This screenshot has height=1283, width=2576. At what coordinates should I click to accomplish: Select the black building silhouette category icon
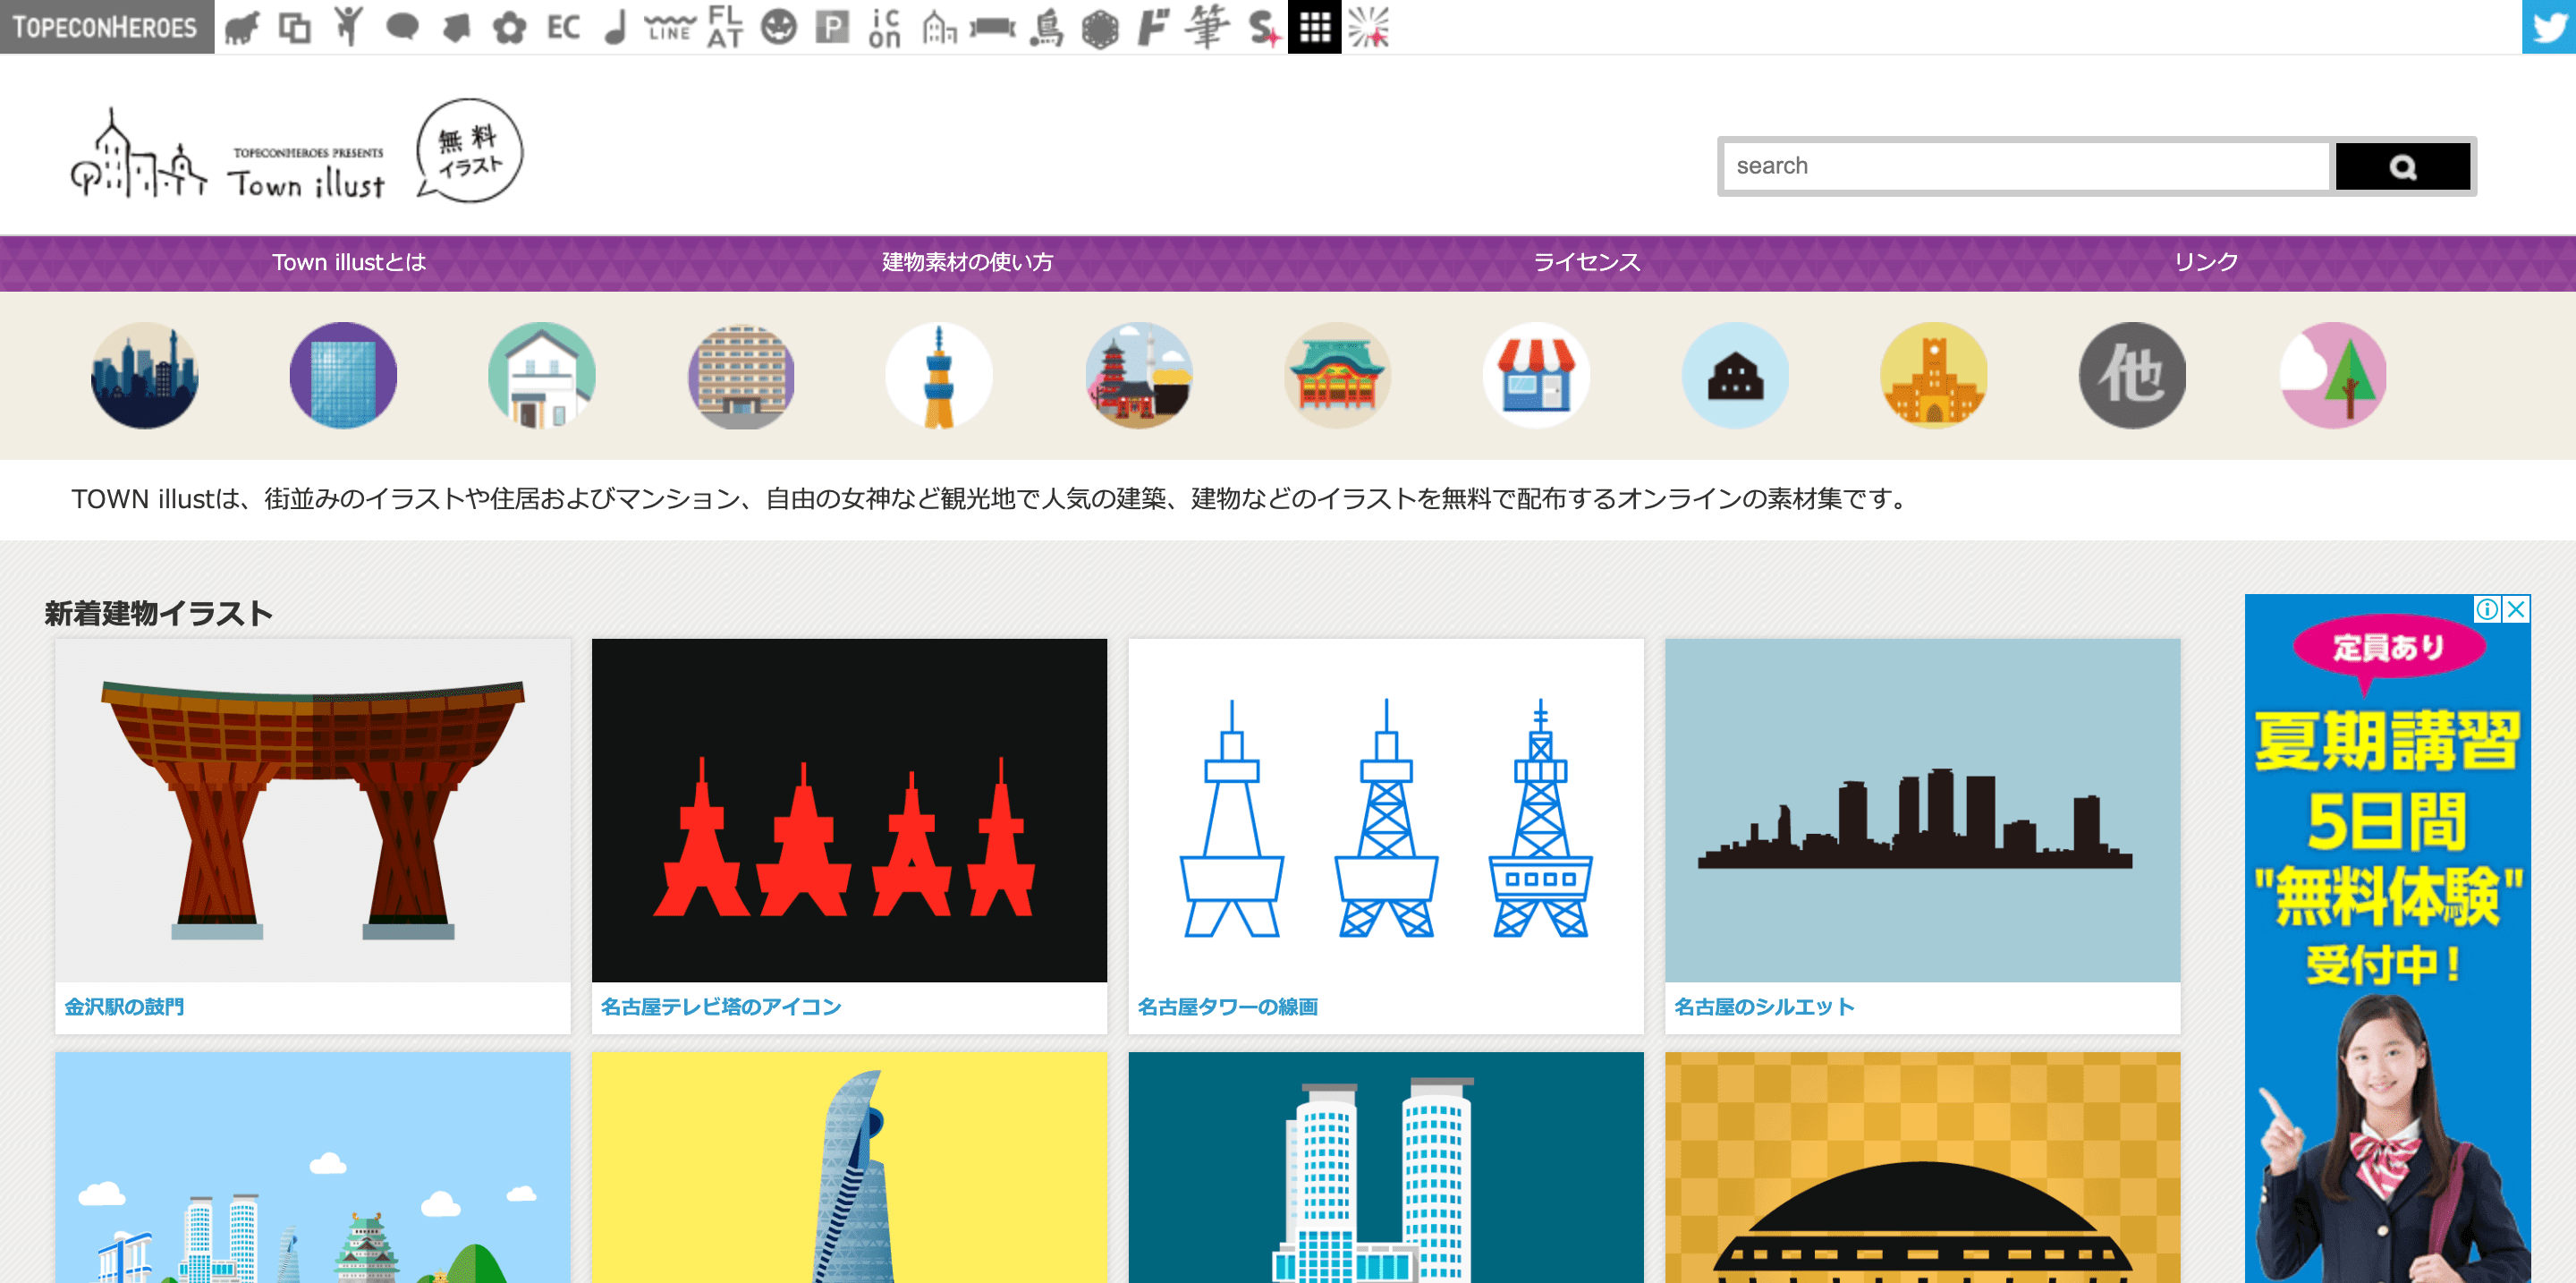(1735, 376)
